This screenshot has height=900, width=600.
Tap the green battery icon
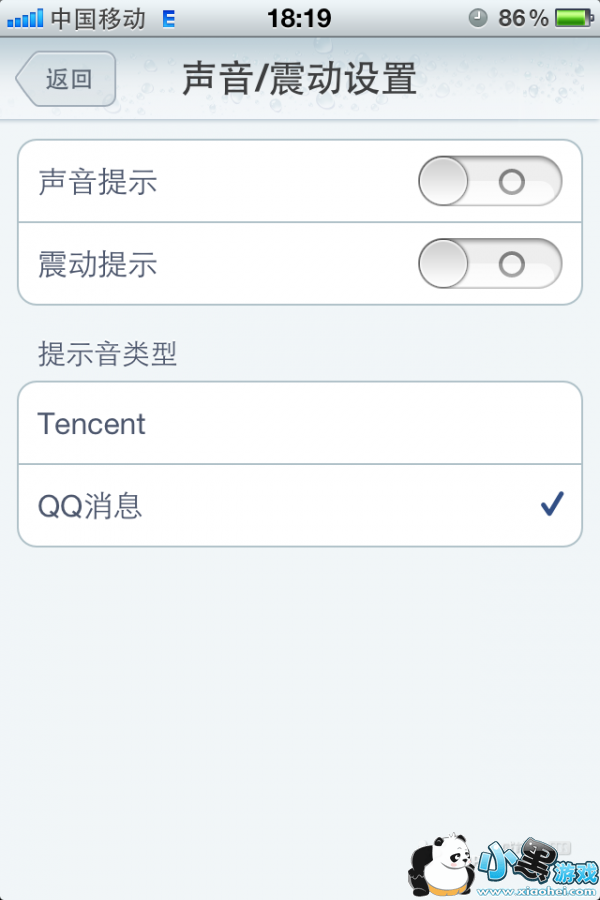[574, 18]
